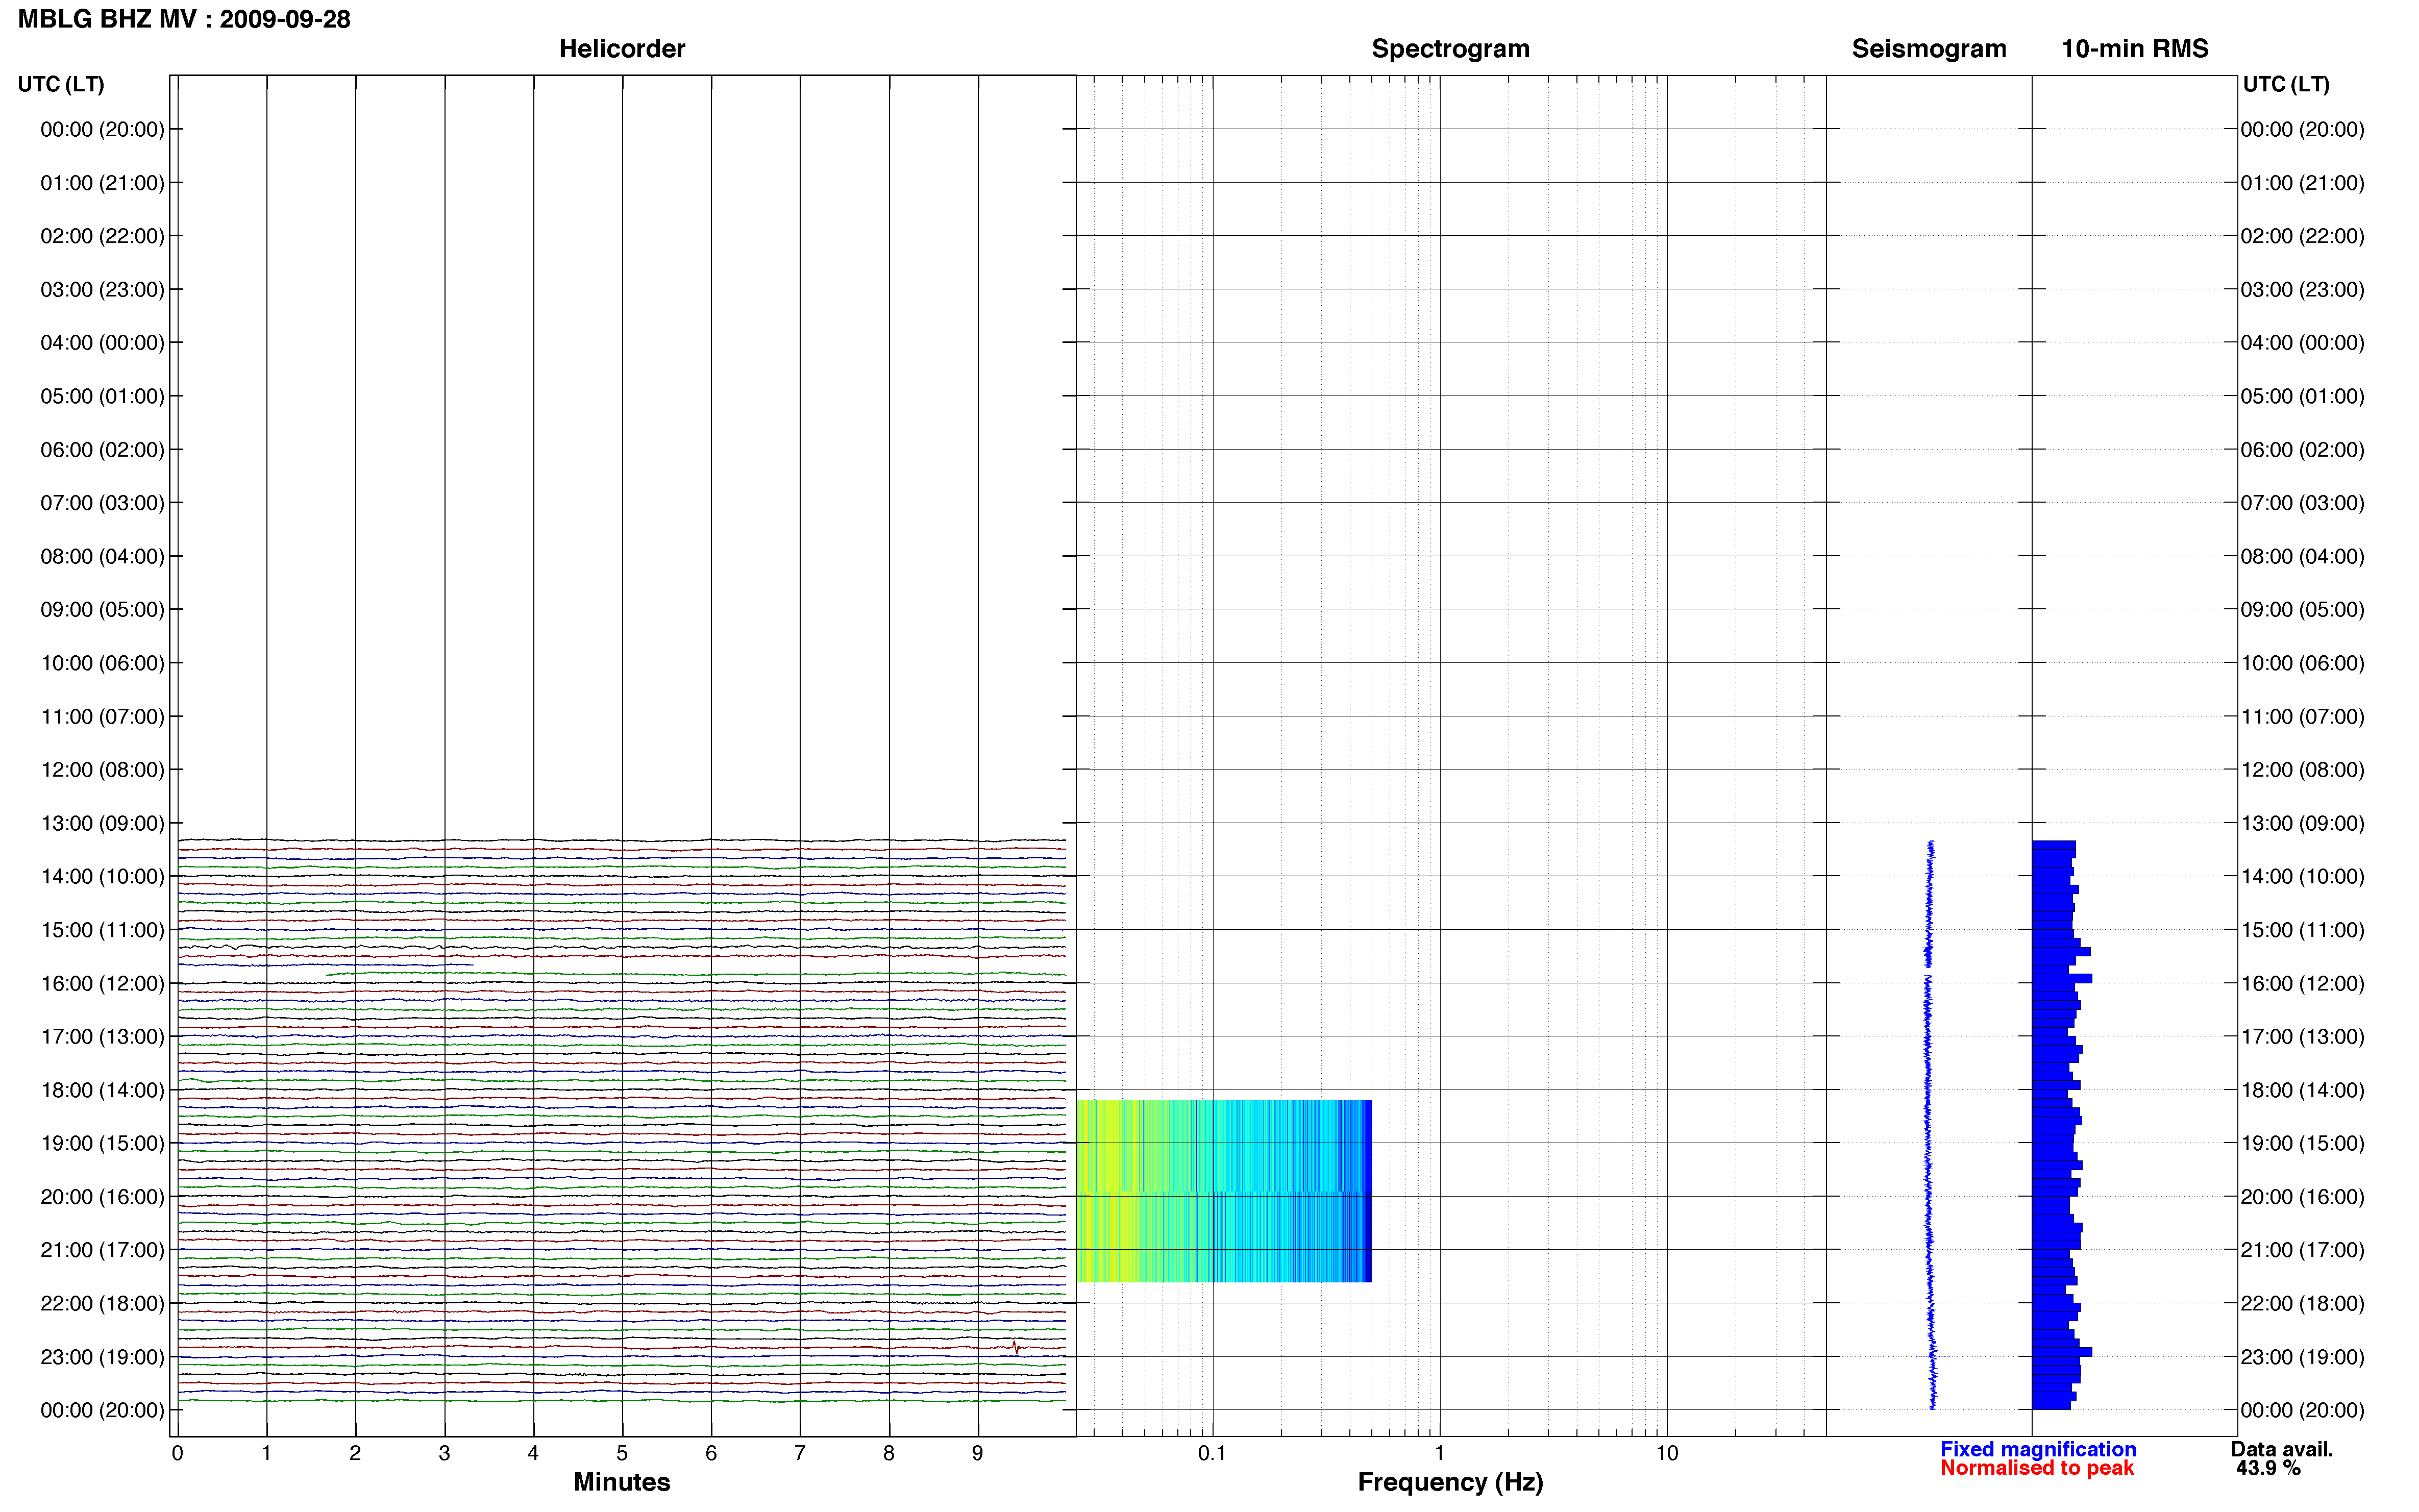Click the spectrogram frequency tick '10'
The image size is (2419, 1512).
(1666, 1453)
